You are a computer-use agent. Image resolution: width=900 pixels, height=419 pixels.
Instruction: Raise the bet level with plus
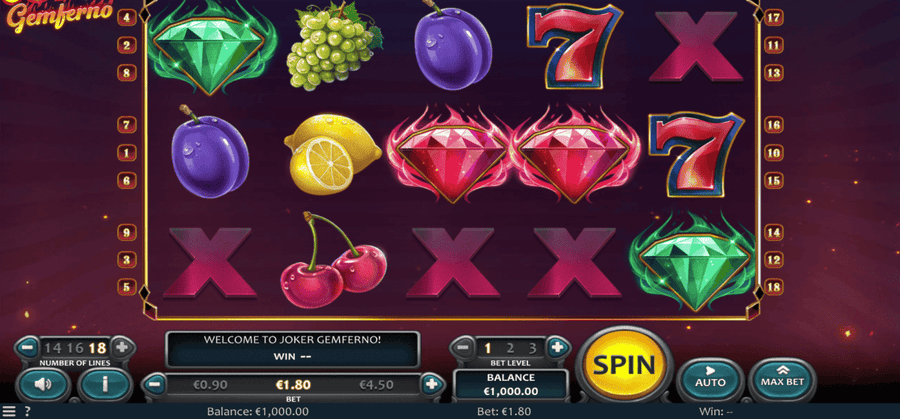(556, 347)
